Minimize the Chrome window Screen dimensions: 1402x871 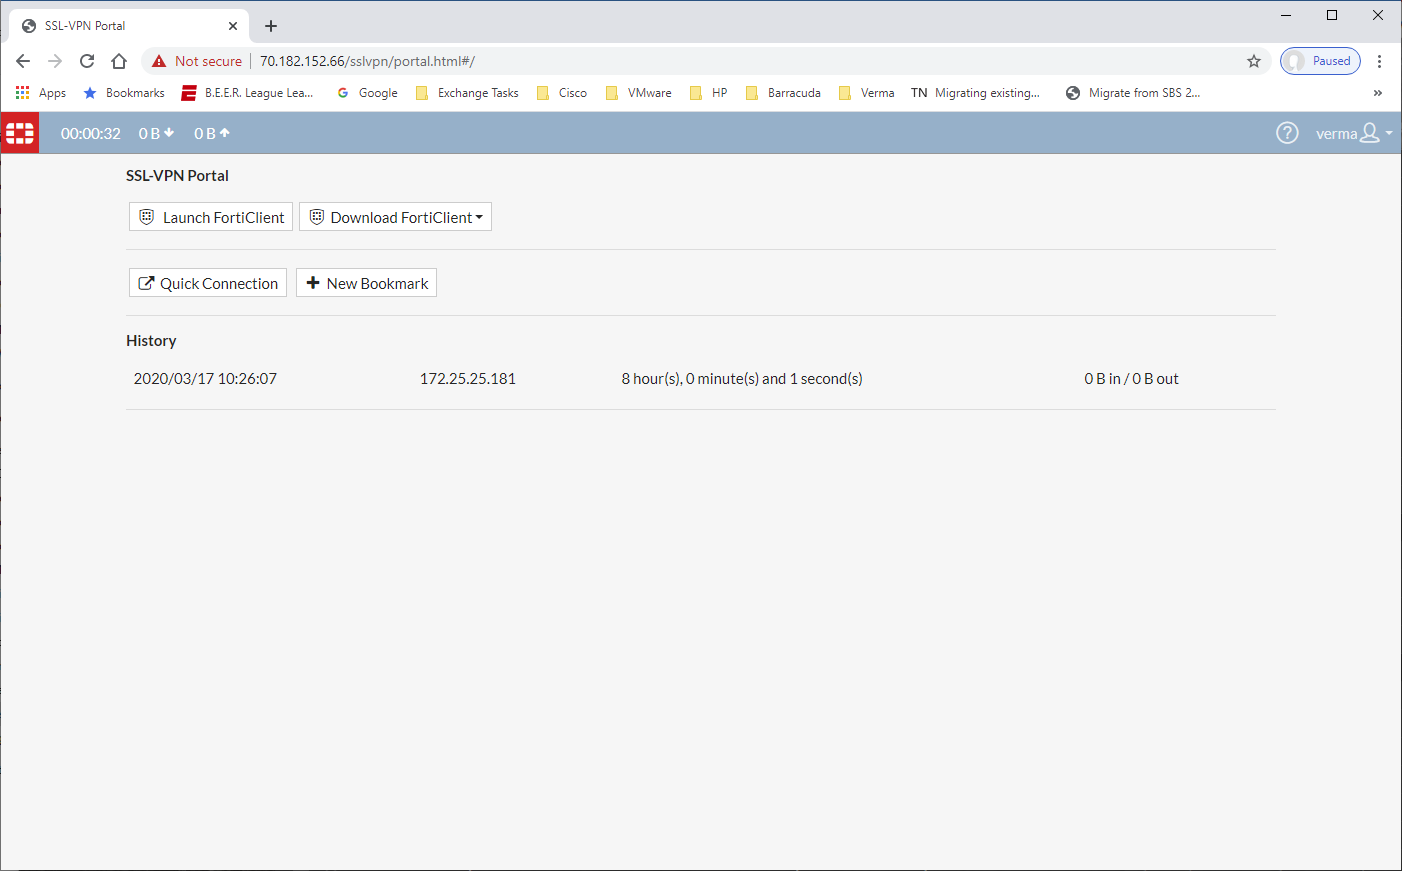click(x=1286, y=15)
